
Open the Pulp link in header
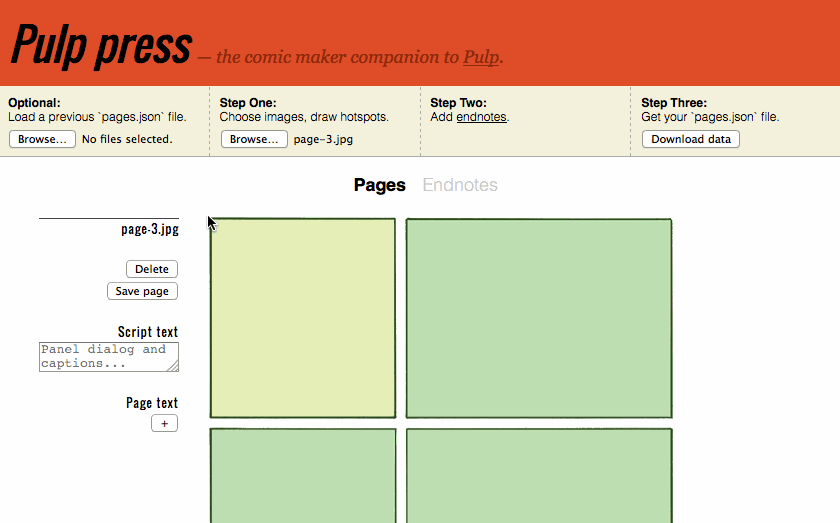481,57
